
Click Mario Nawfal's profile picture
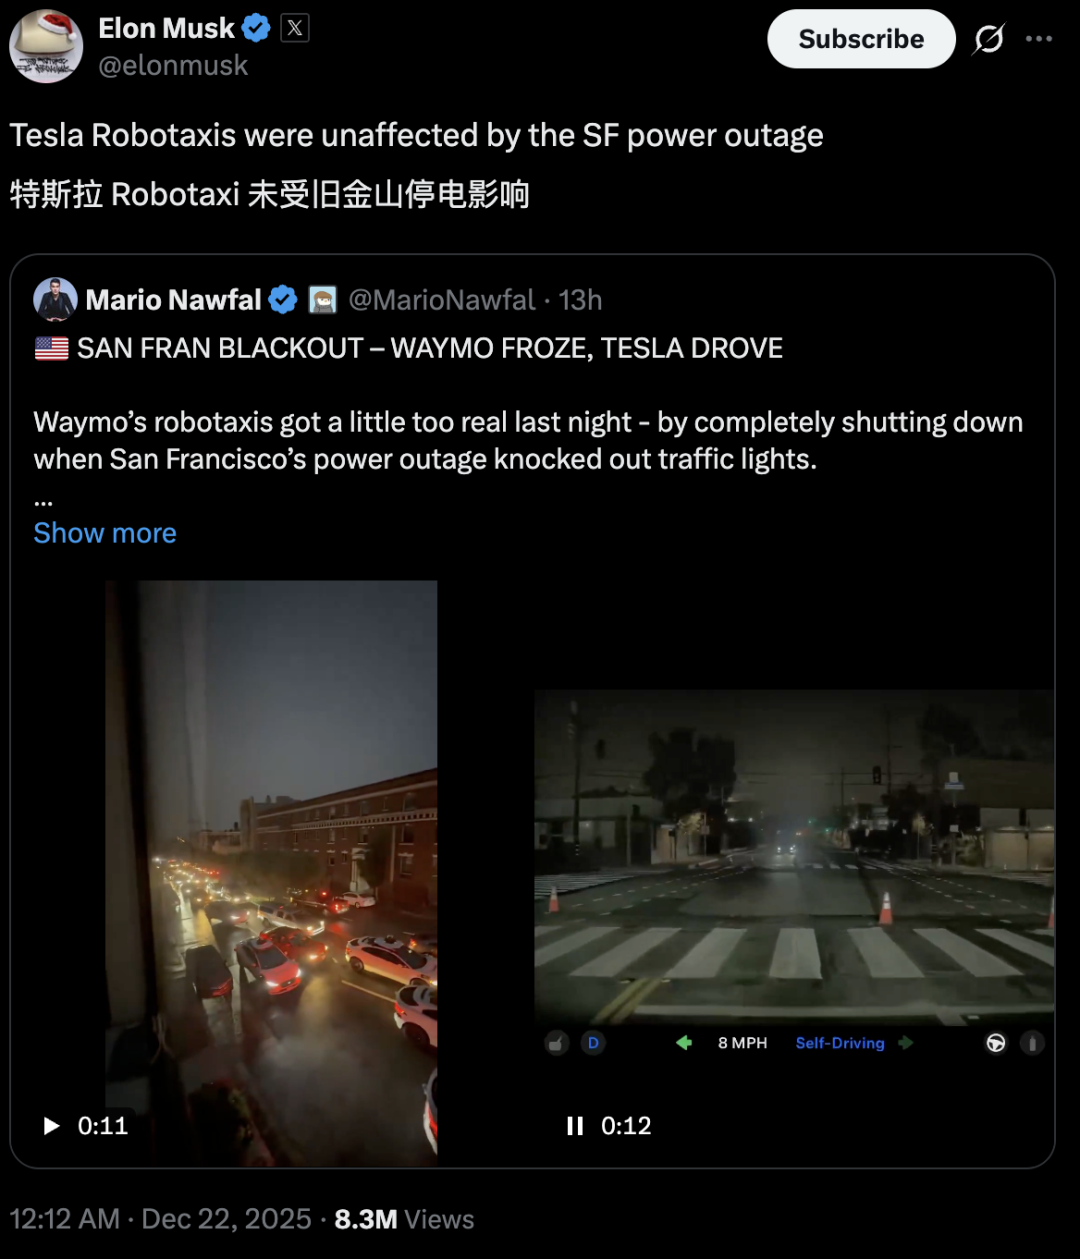coord(55,300)
